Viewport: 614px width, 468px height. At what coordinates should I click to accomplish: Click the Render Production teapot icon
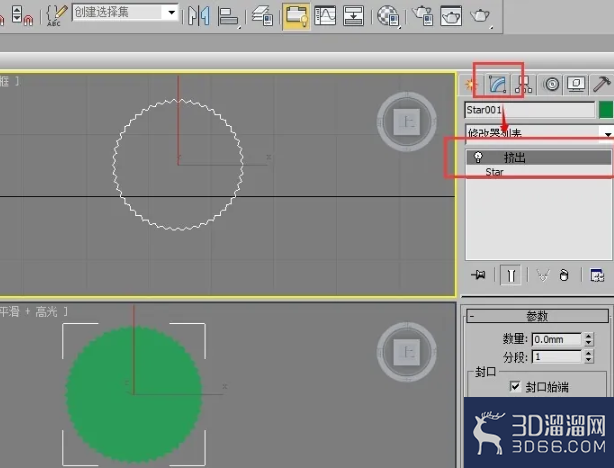point(481,16)
